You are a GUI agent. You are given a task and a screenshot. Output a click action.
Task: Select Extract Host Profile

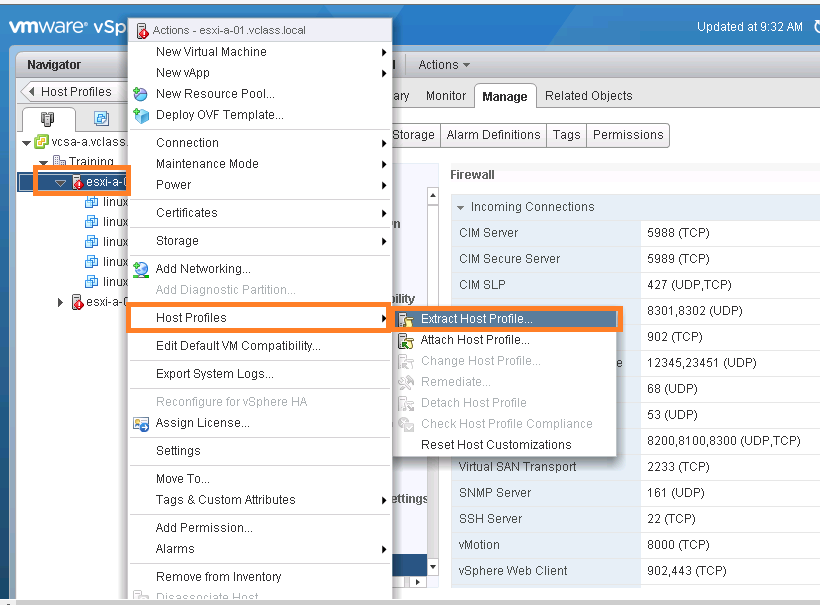coord(505,319)
